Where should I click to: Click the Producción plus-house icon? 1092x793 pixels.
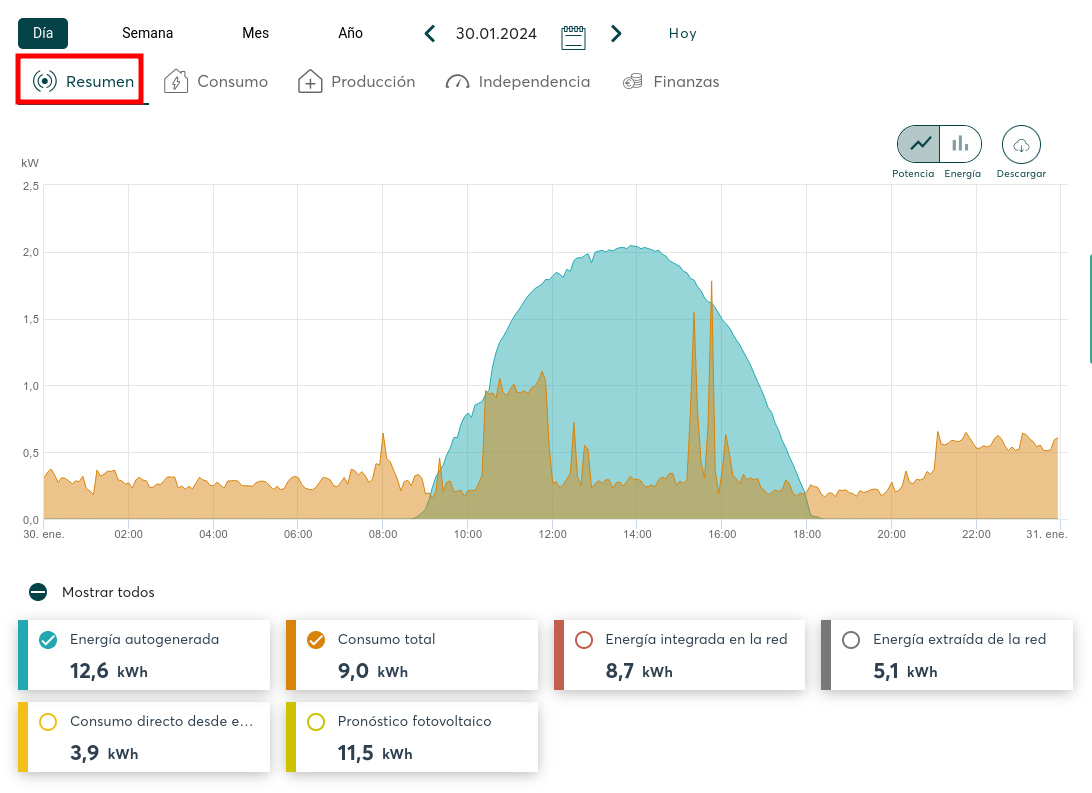point(310,82)
